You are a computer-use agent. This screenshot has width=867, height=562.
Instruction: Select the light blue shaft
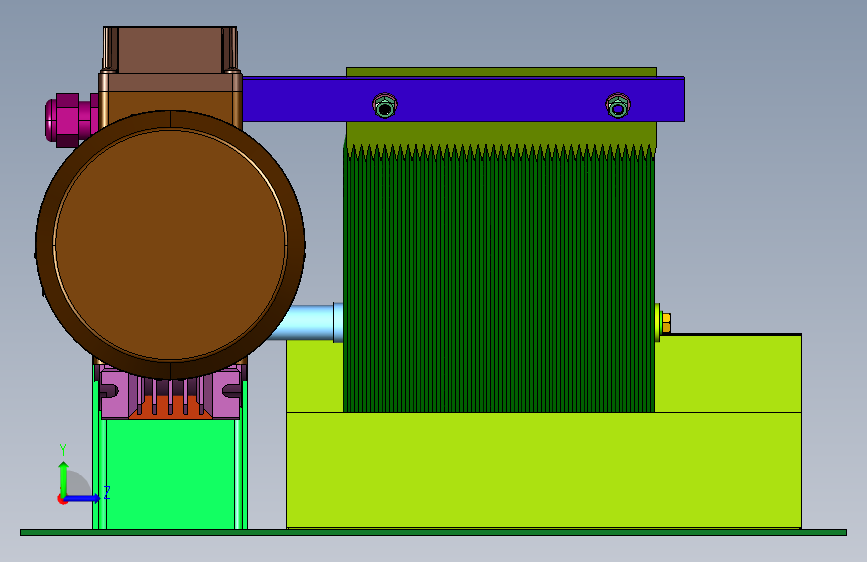pos(308,322)
